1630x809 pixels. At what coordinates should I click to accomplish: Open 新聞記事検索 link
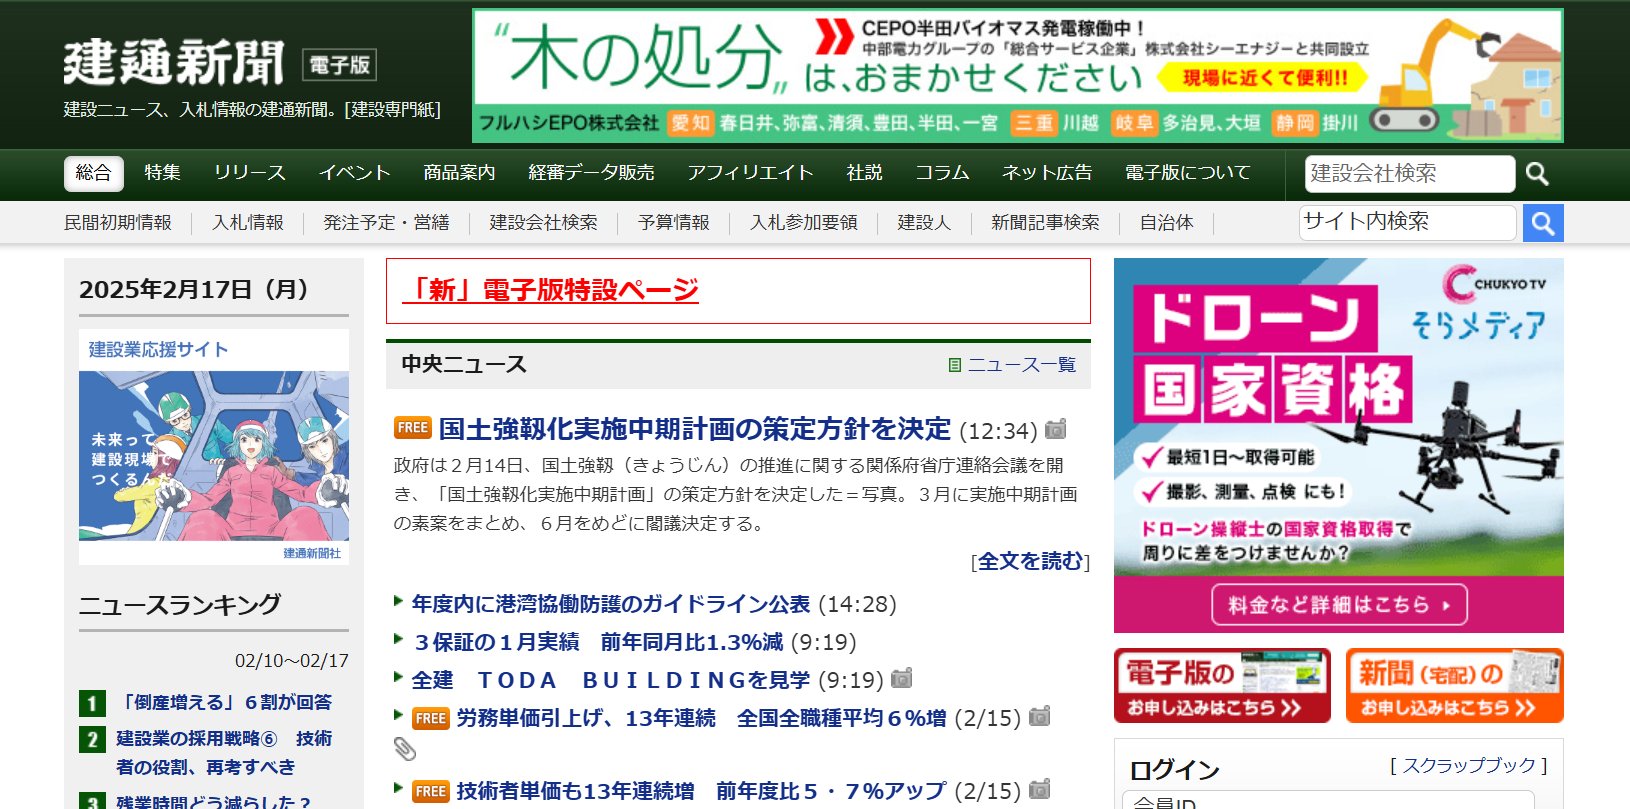pos(1045,223)
